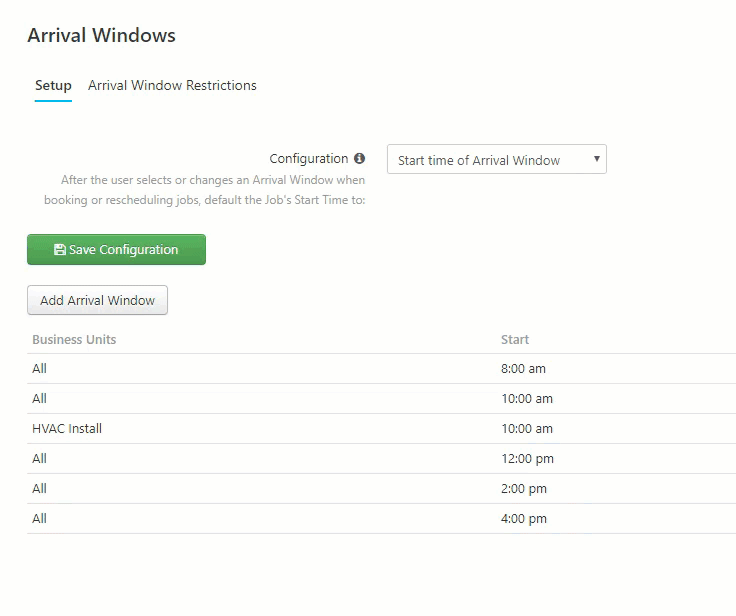Click the 10:00 am start time for HVAC Install
The height and width of the screenshot is (616, 736).
pyautogui.click(x=527, y=429)
